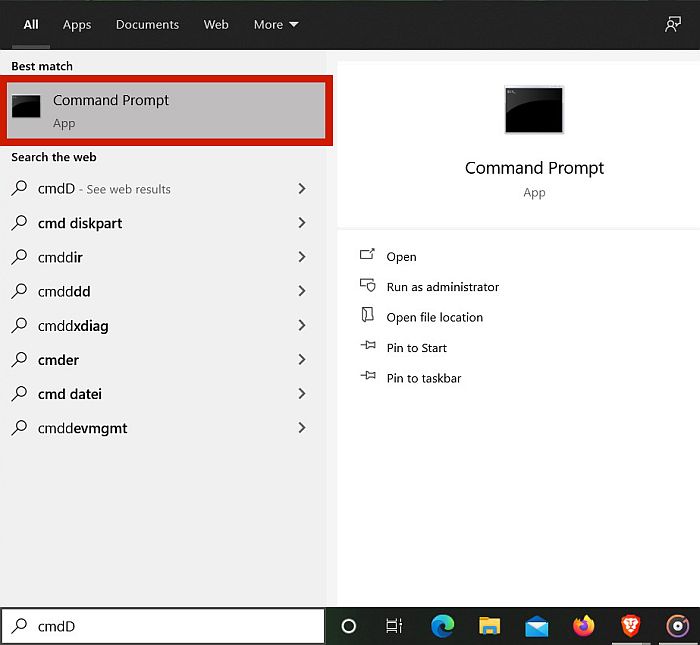The width and height of the screenshot is (700, 645).
Task: Click search icon beside cmdddd
Action: click(19, 291)
